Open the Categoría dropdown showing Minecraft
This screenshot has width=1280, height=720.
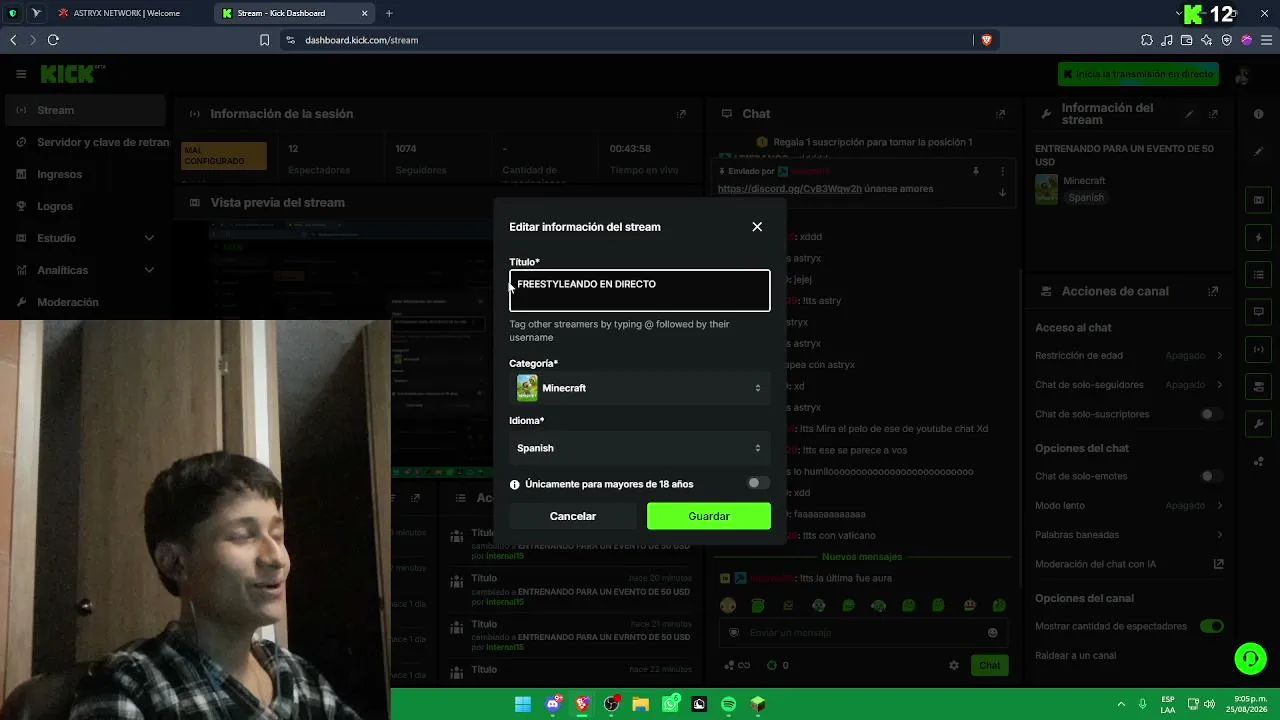click(640, 388)
